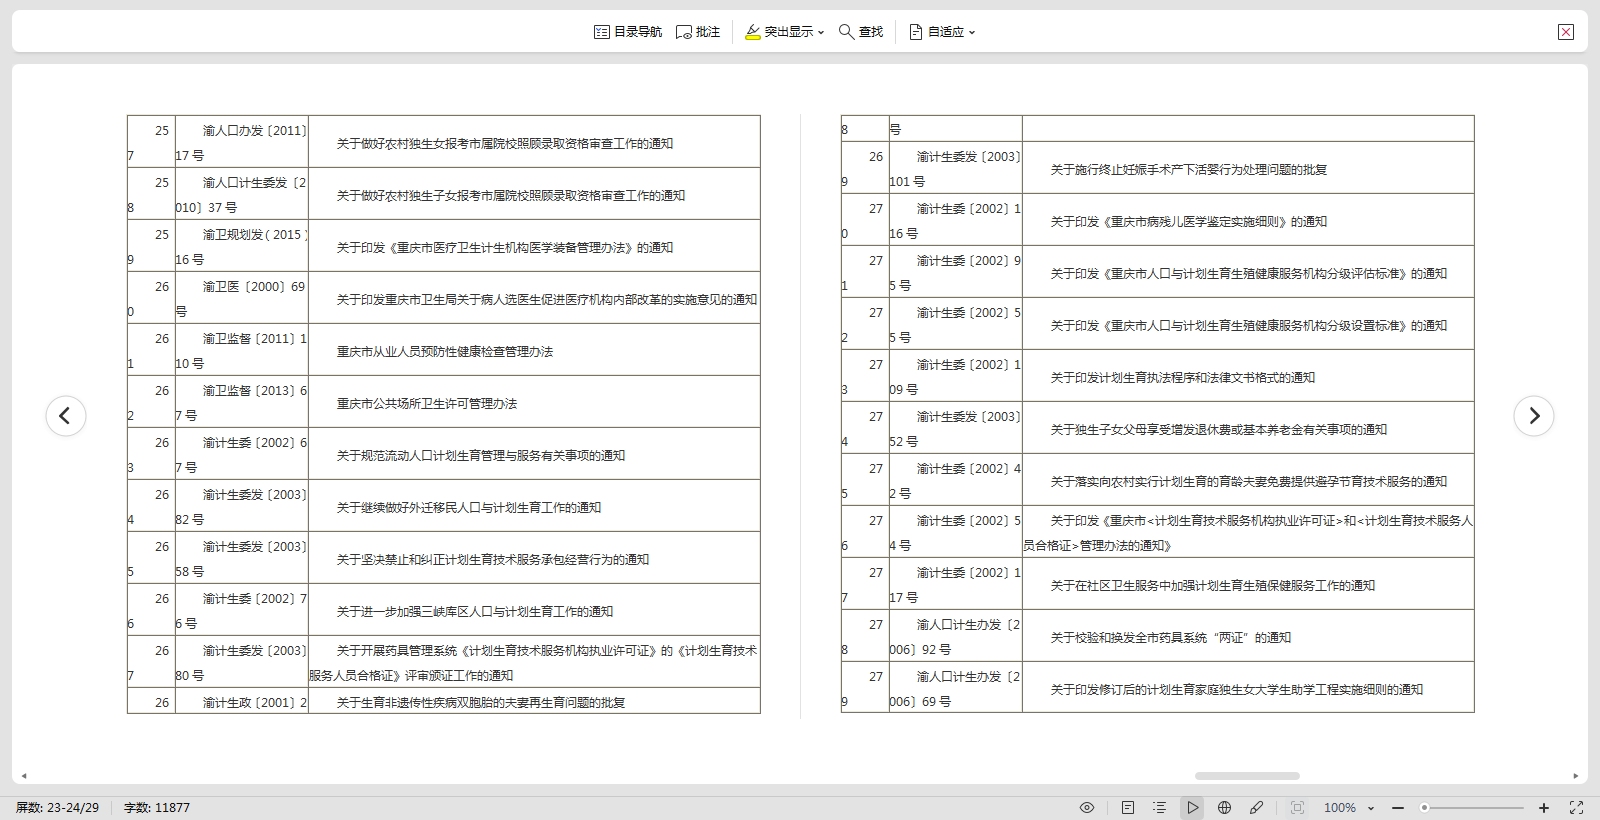Click the cell 关于校验和换发全市药具系统“两证”的通知
This screenshot has width=1600, height=820.
point(1248,636)
